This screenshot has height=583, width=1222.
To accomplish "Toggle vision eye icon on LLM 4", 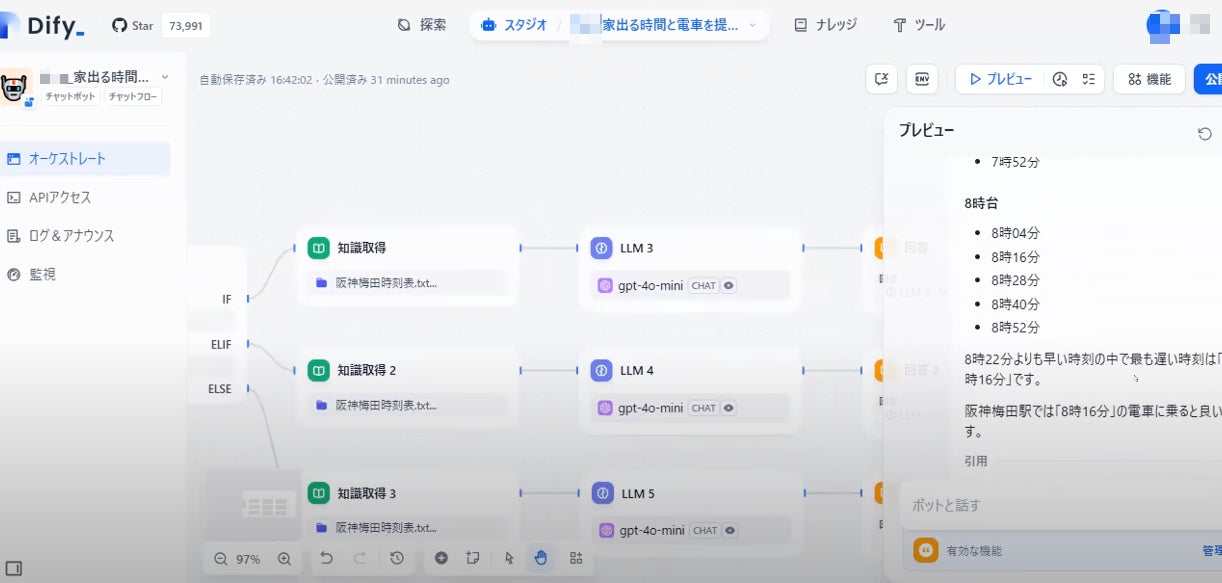I will (729, 408).
